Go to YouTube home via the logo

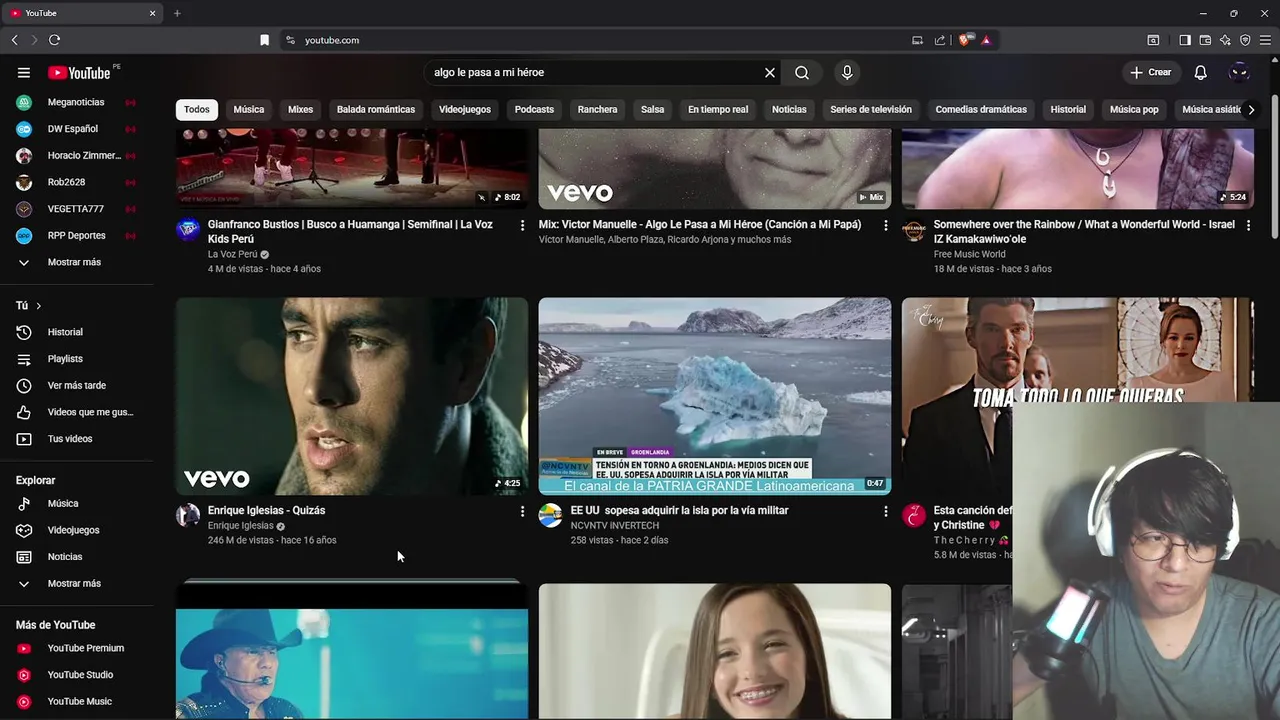79,72
